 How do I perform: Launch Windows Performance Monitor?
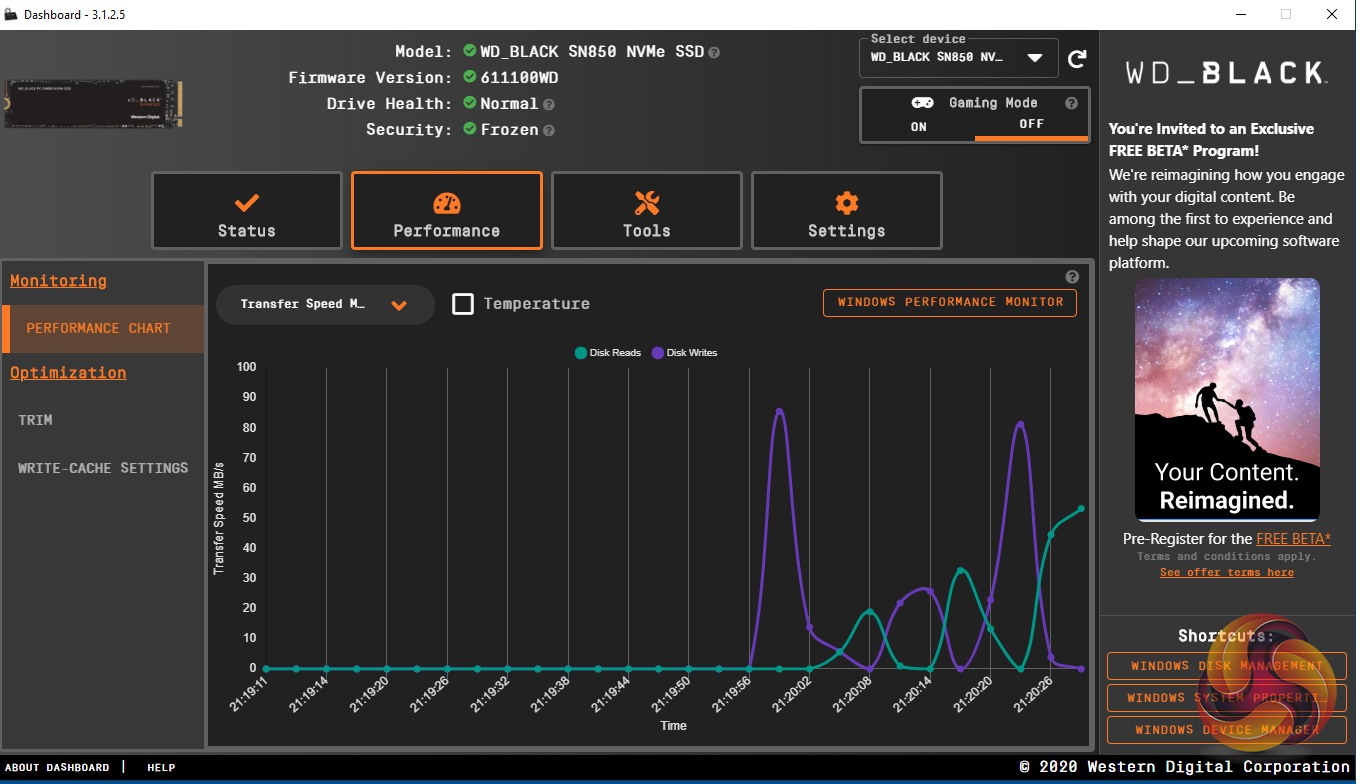pos(949,303)
